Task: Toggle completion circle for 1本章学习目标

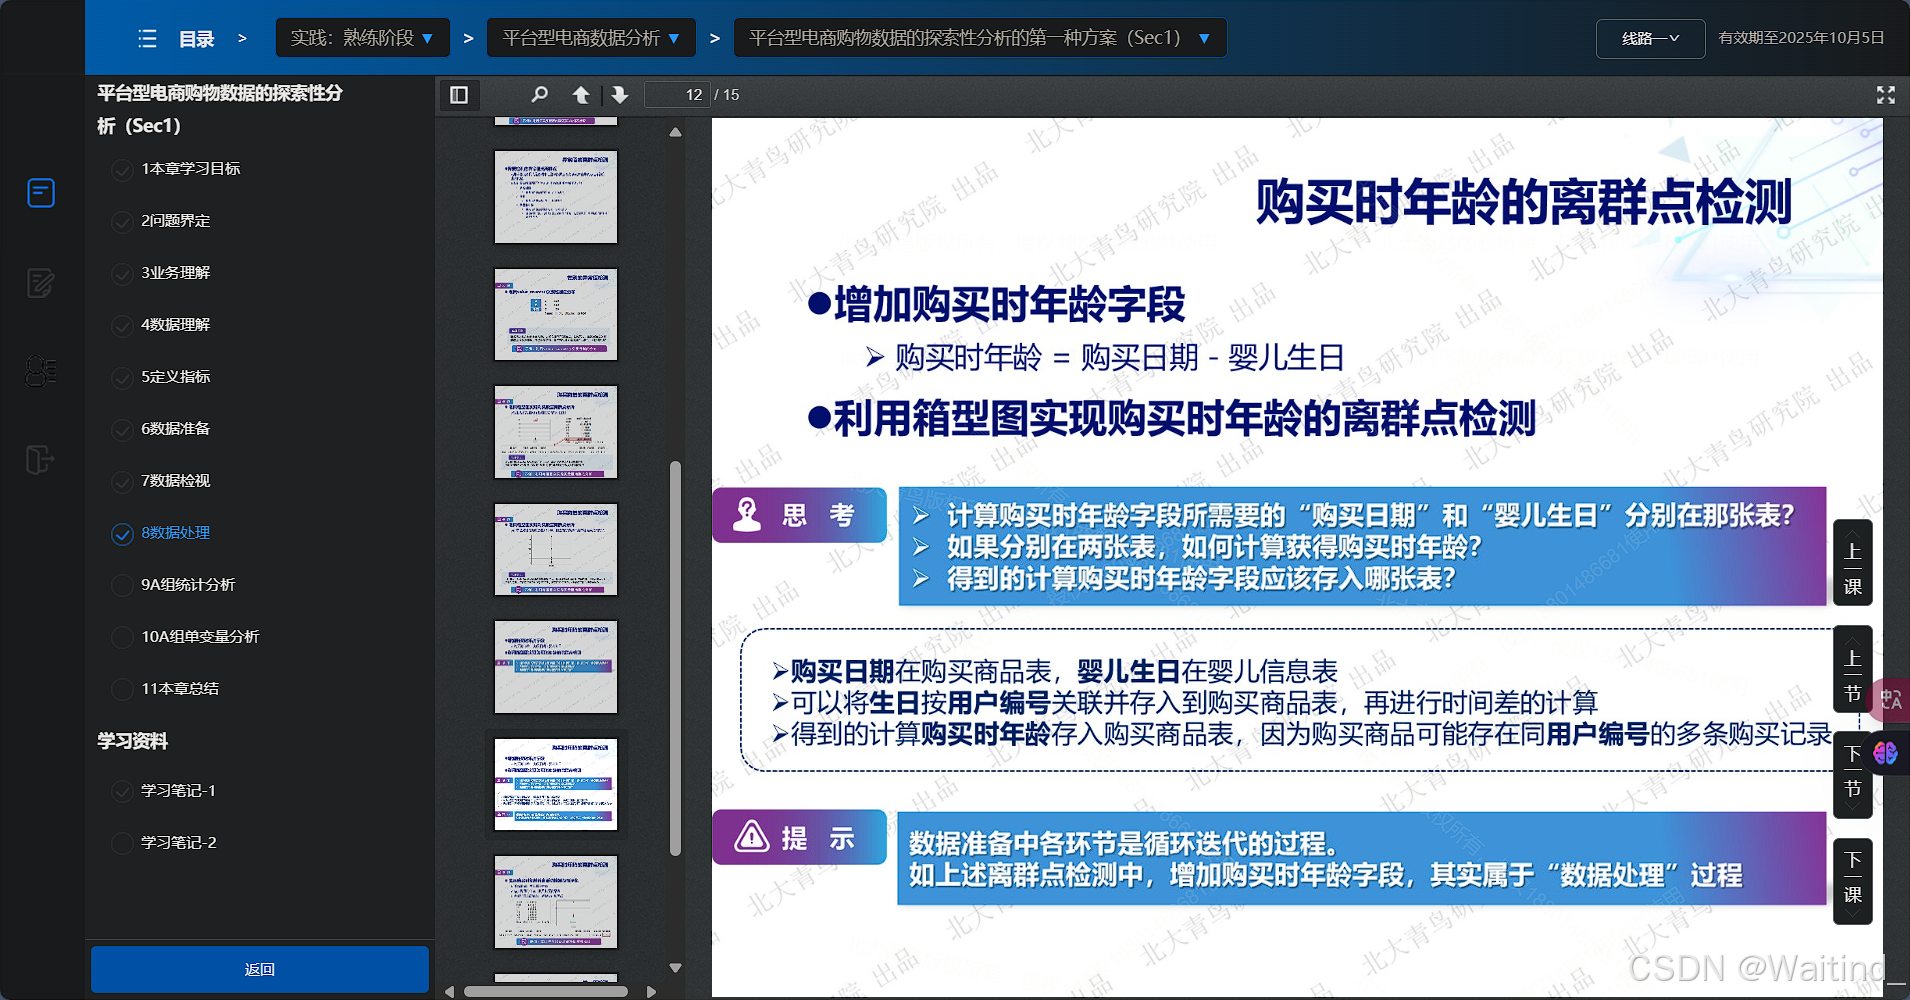Action: [122, 170]
